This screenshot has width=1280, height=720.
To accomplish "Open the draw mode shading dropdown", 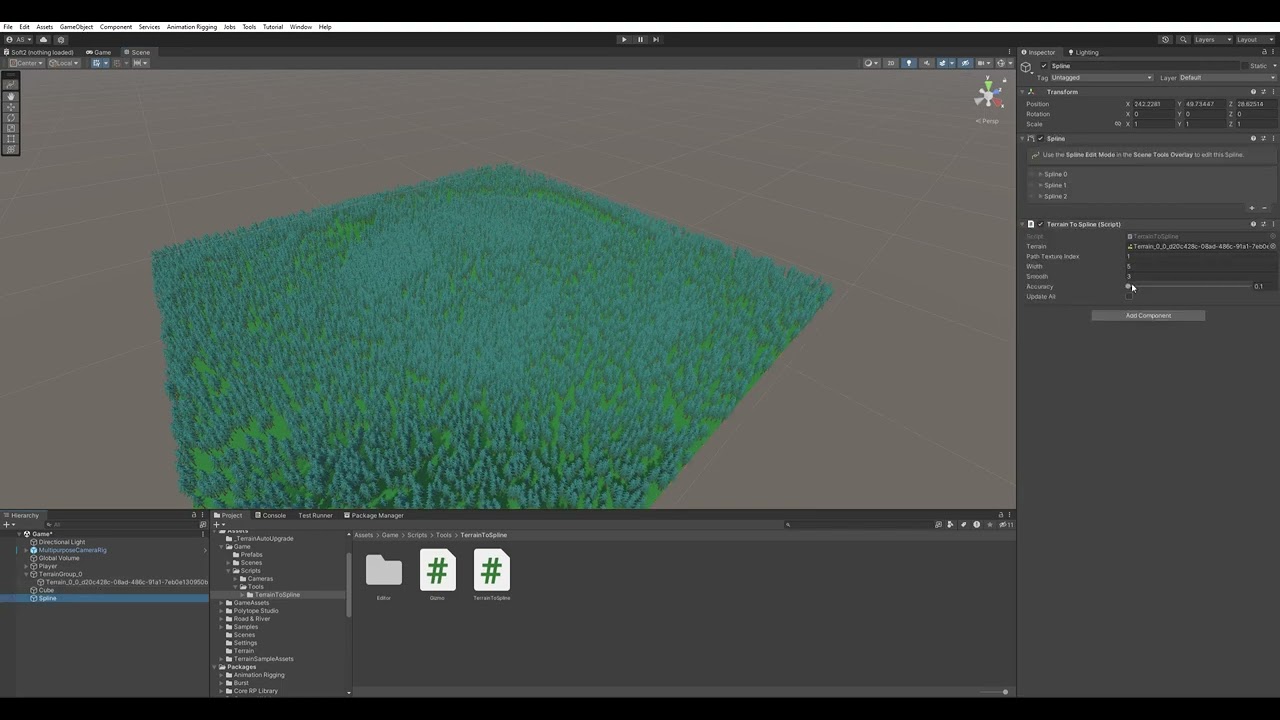I will pyautogui.click(x=872, y=63).
